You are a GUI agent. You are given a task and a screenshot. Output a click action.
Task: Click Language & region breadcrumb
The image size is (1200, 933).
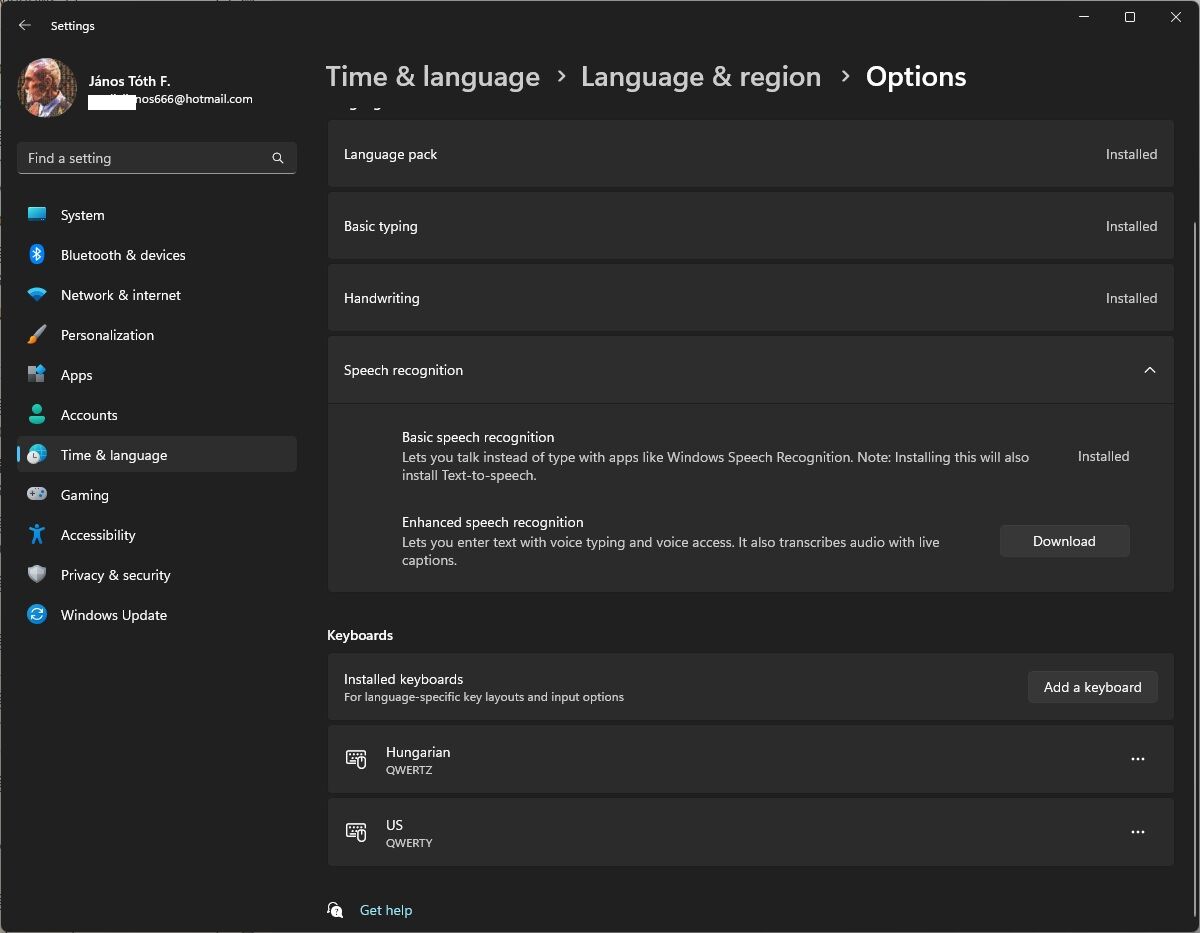[x=700, y=77]
